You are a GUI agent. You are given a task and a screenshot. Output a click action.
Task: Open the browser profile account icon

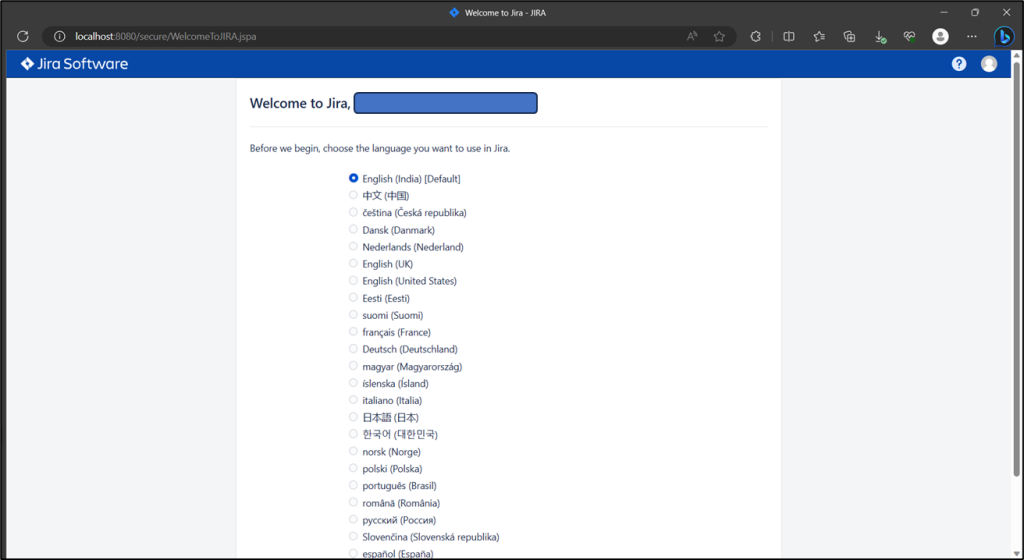coord(940,37)
